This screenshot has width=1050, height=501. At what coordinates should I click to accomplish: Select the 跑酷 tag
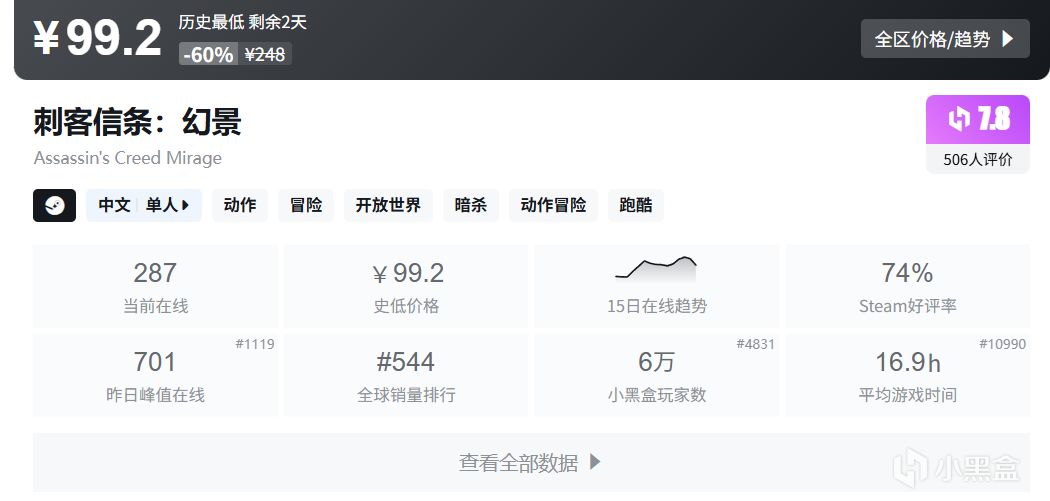pos(635,206)
